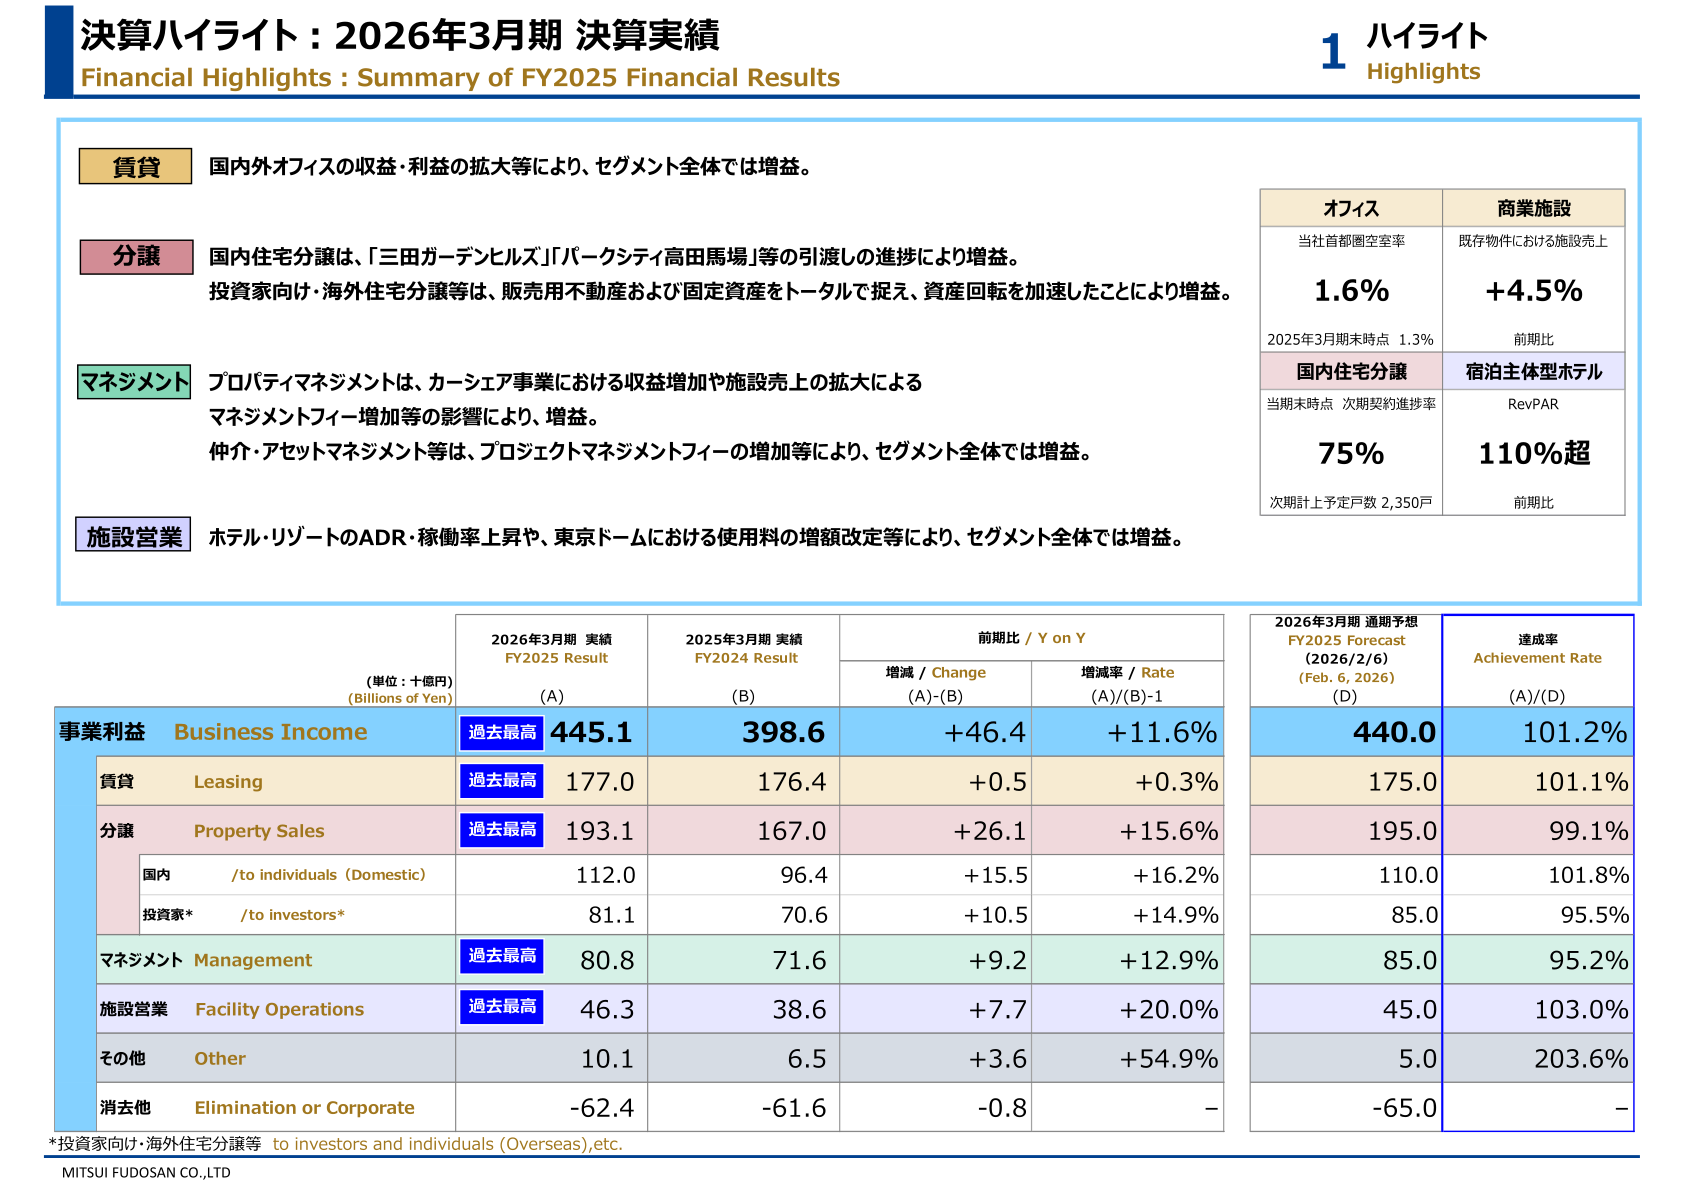Select the 宿泊主体型ホテル header cell
The width and height of the screenshot is (1683, 1190).
pos(1533,371)
